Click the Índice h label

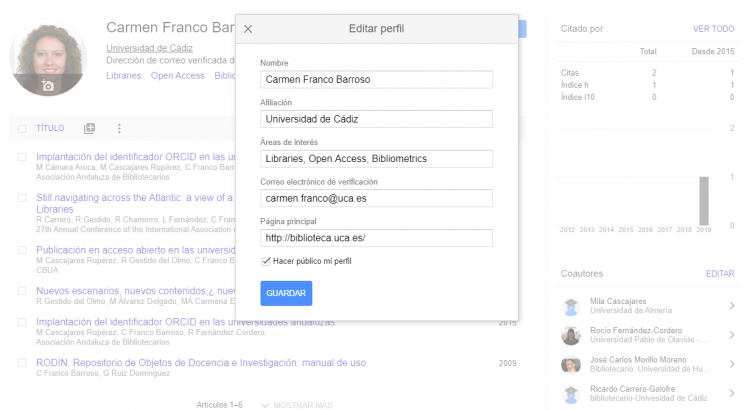tap(574, 85)
